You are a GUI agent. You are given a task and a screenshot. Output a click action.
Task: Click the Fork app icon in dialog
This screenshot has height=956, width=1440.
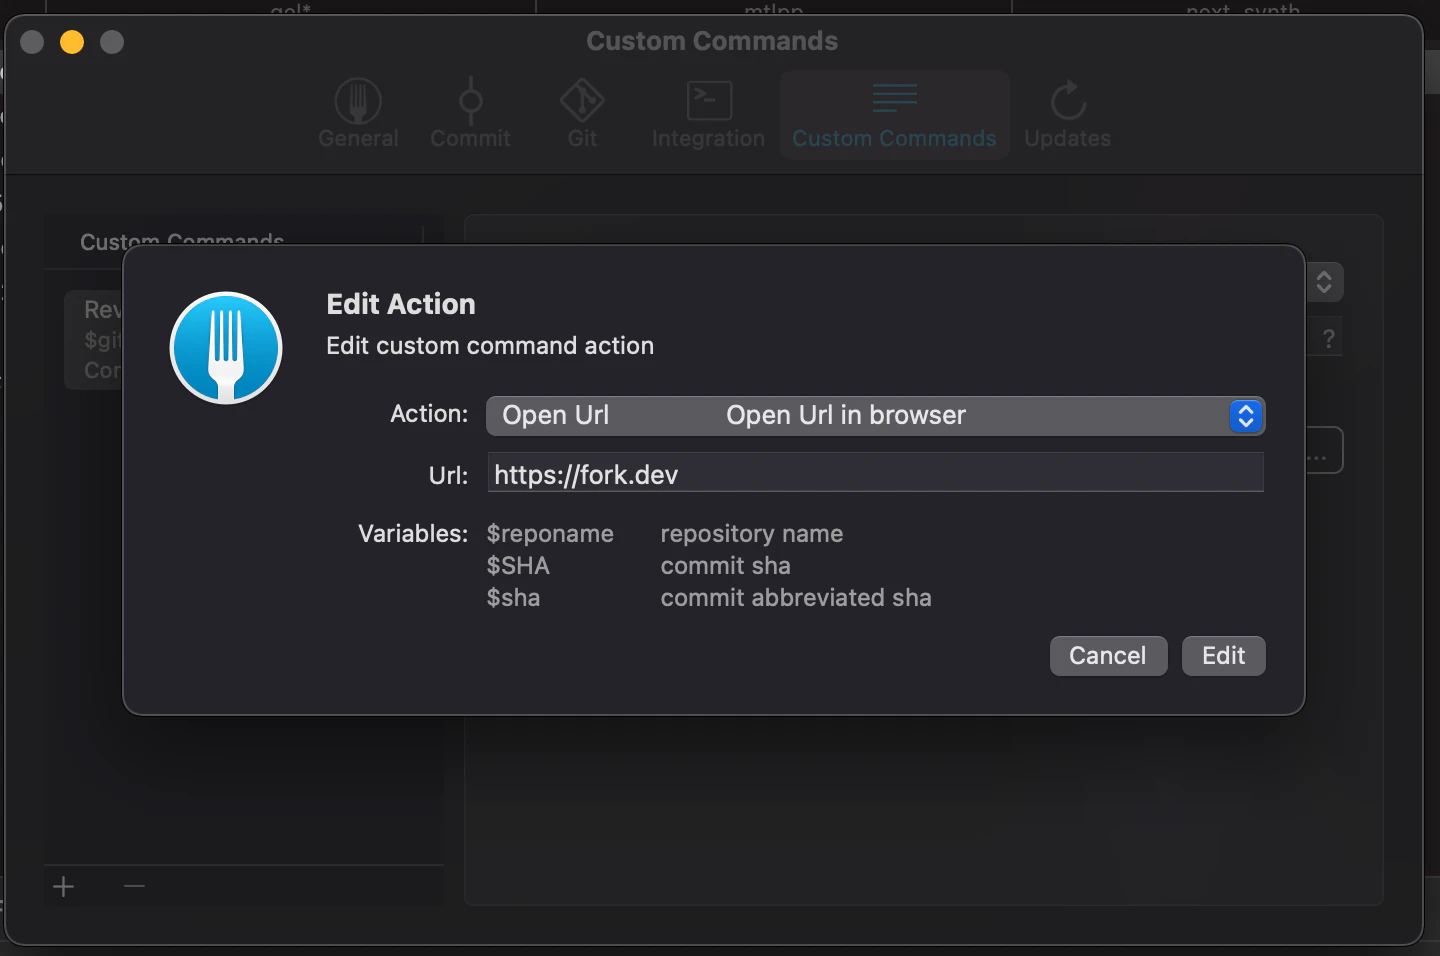(226, 348)
